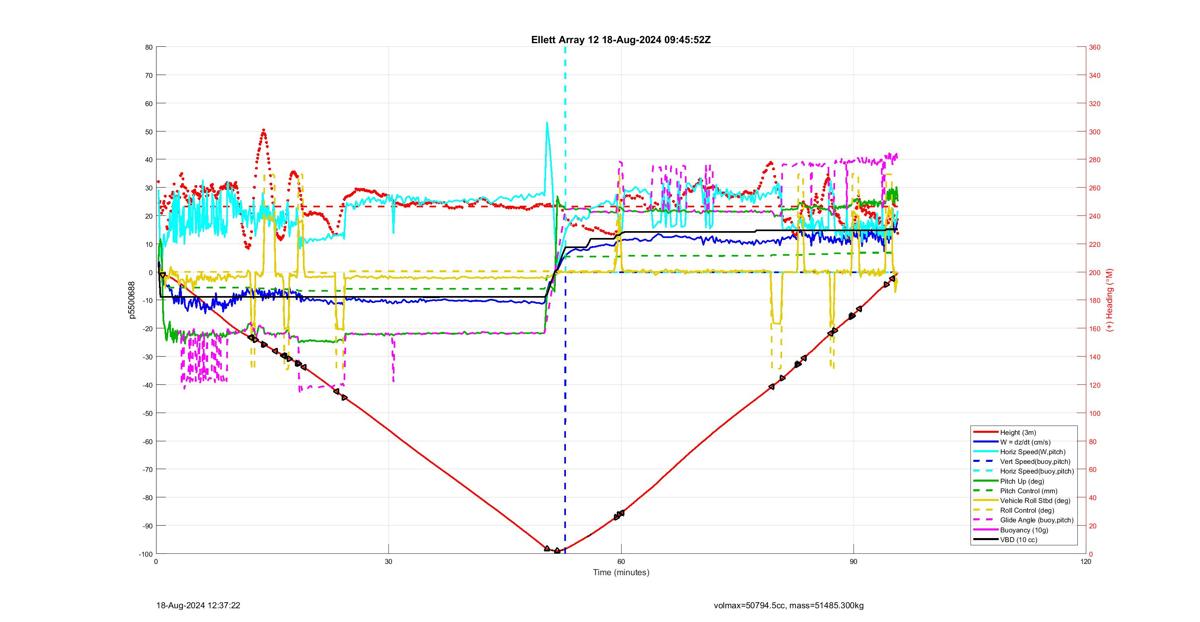Click the '18-Aug-2024 12:37:22' timestamp footer
1200x622 pixels.
(198, 605)
